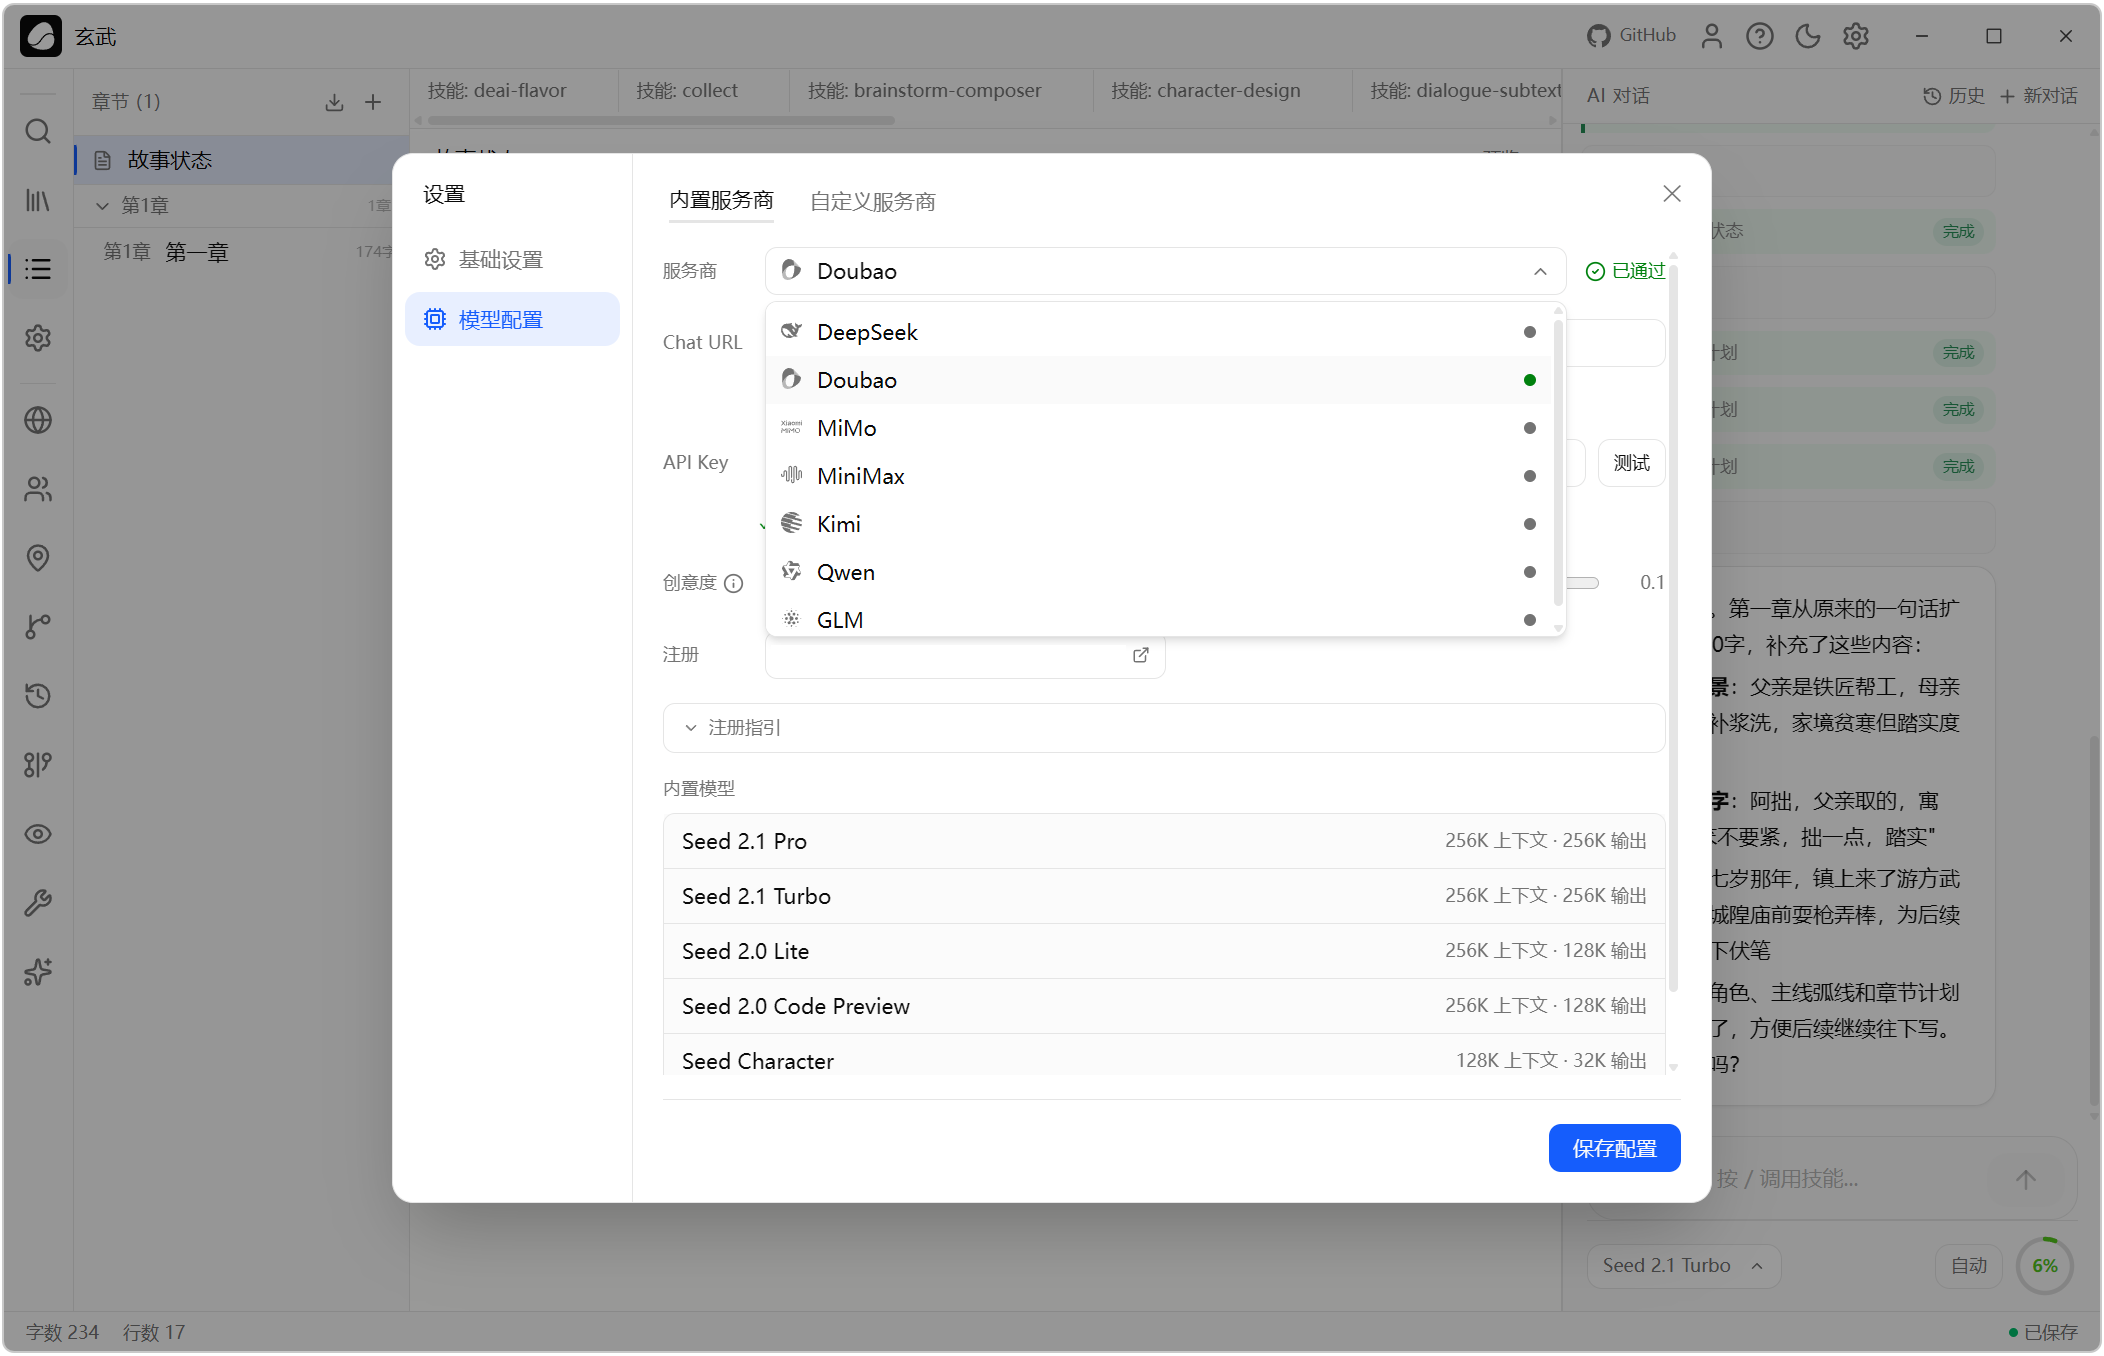
Task: Click the 保存配置 button
Action: [1615, 1148]
